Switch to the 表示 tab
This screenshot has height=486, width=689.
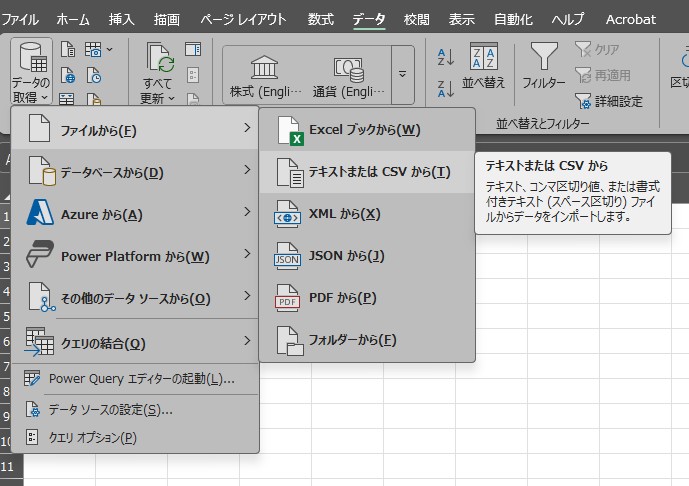[x=461, y=19]
